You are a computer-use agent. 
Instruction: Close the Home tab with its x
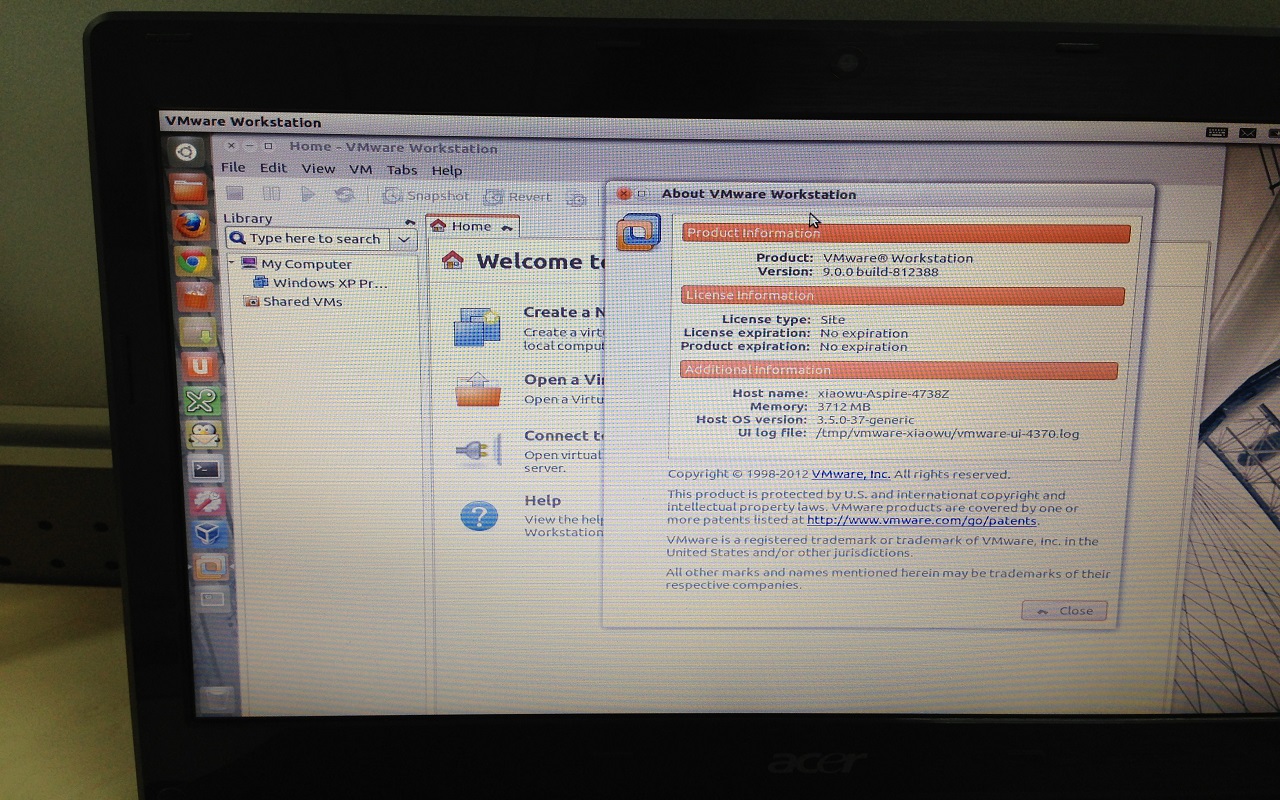pyautogui.click(x=507, y=228)
